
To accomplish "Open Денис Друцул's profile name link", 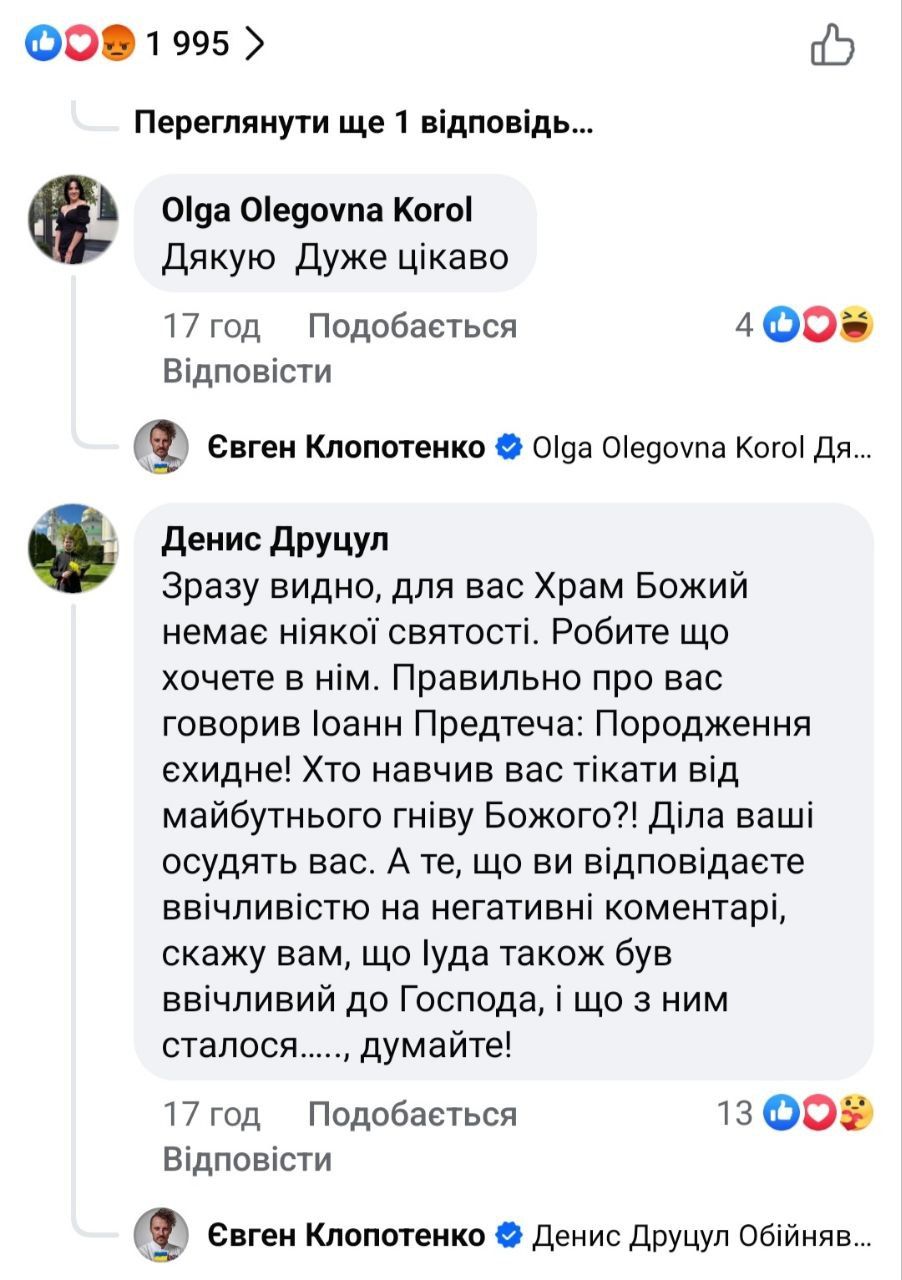I will (275, 540).
